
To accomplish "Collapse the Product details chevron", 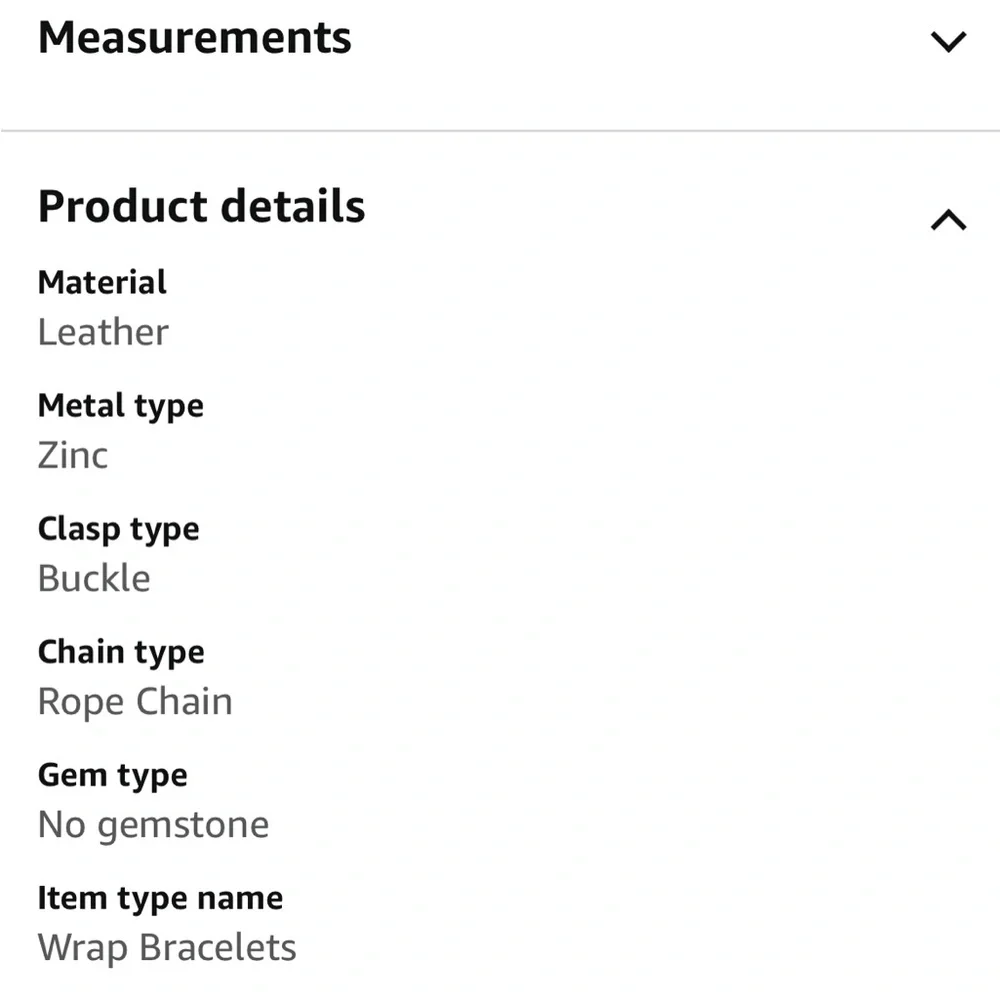I will pos(948,220).
